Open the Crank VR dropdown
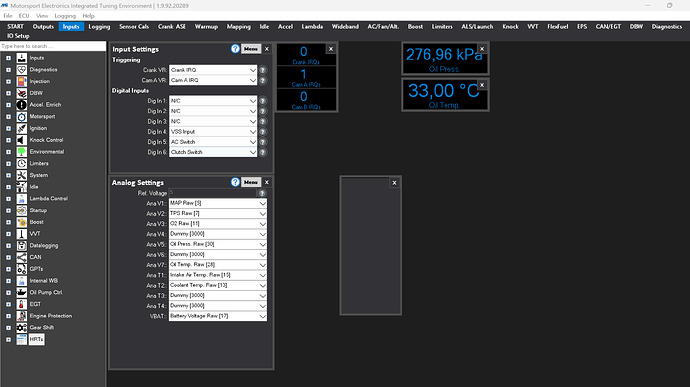 (x=213, y=70)
